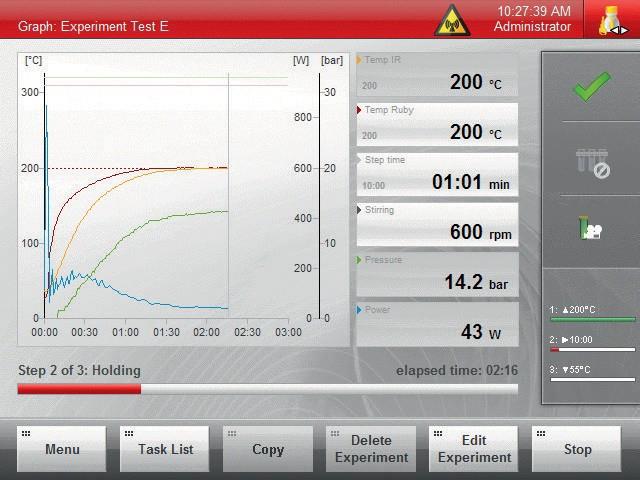Select step 3 cooling to 55°C

point(592,374)
